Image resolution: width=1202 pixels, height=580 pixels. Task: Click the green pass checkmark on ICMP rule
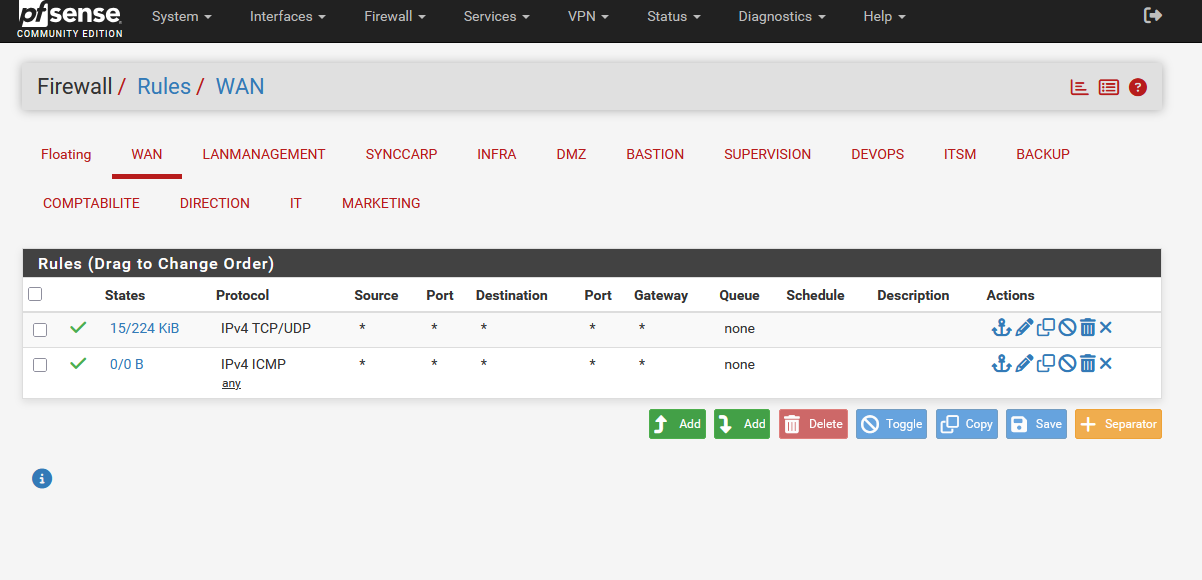[x=78, y=363]
